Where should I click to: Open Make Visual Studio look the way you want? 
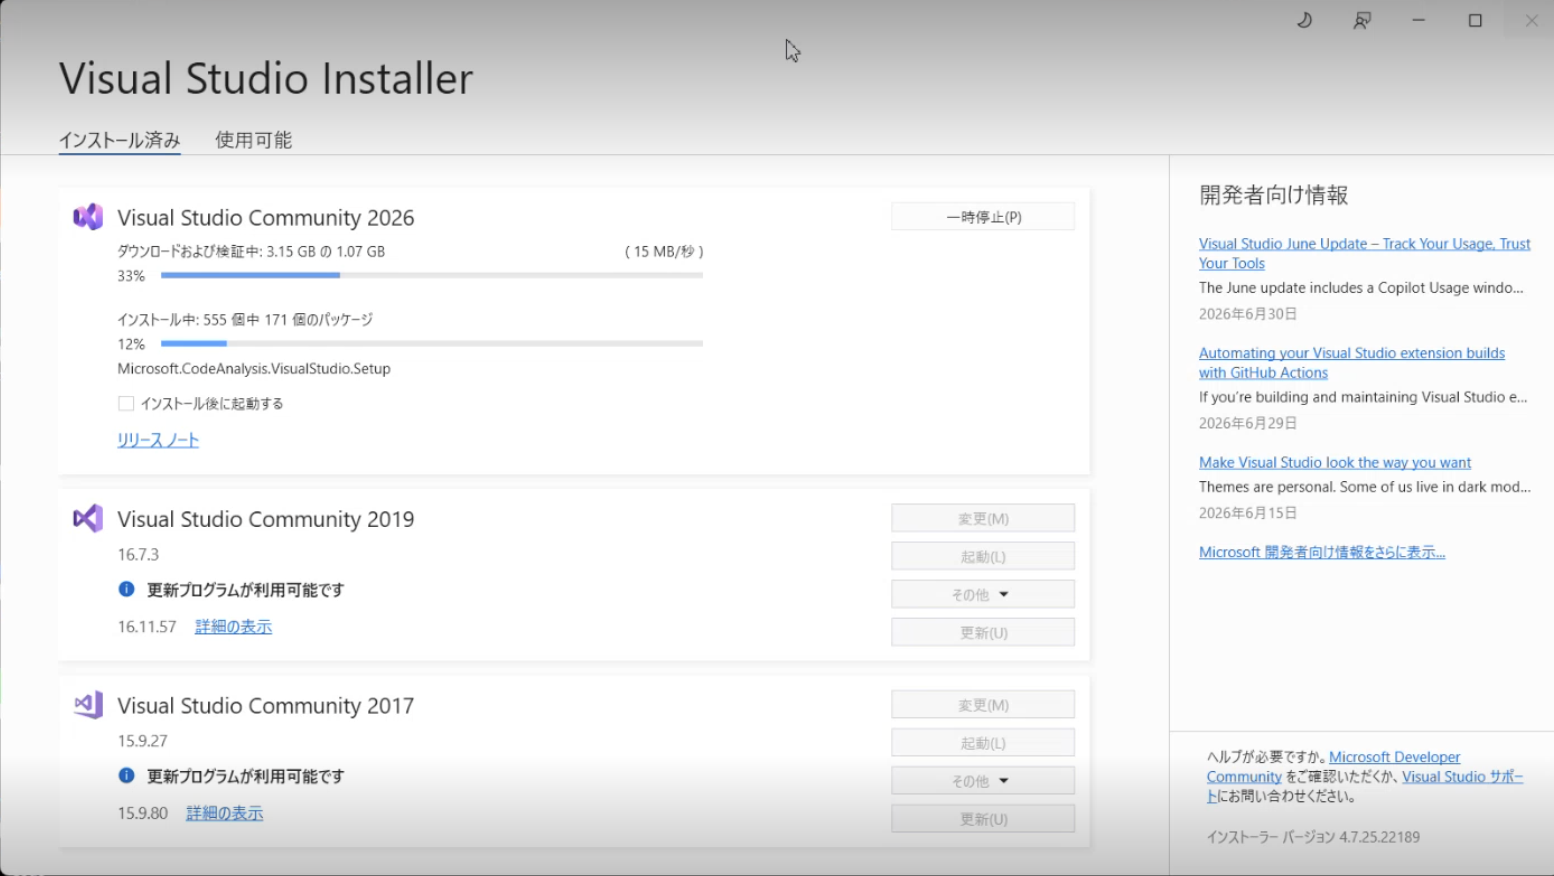1335,462
